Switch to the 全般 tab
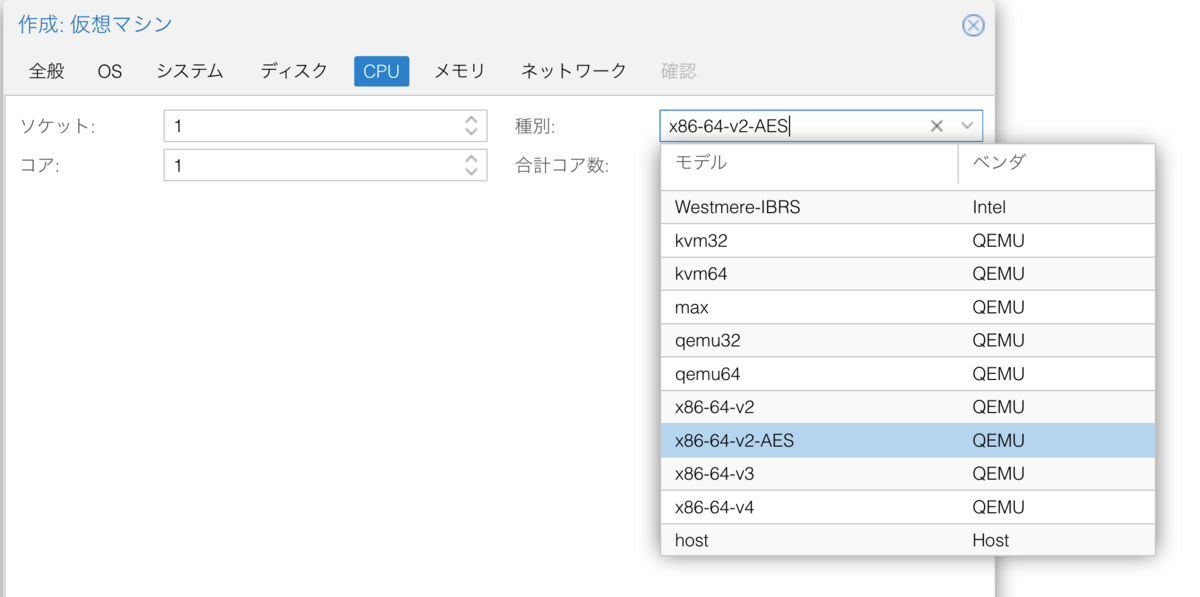The image size is (1200, 597). (x=46, y=71)
